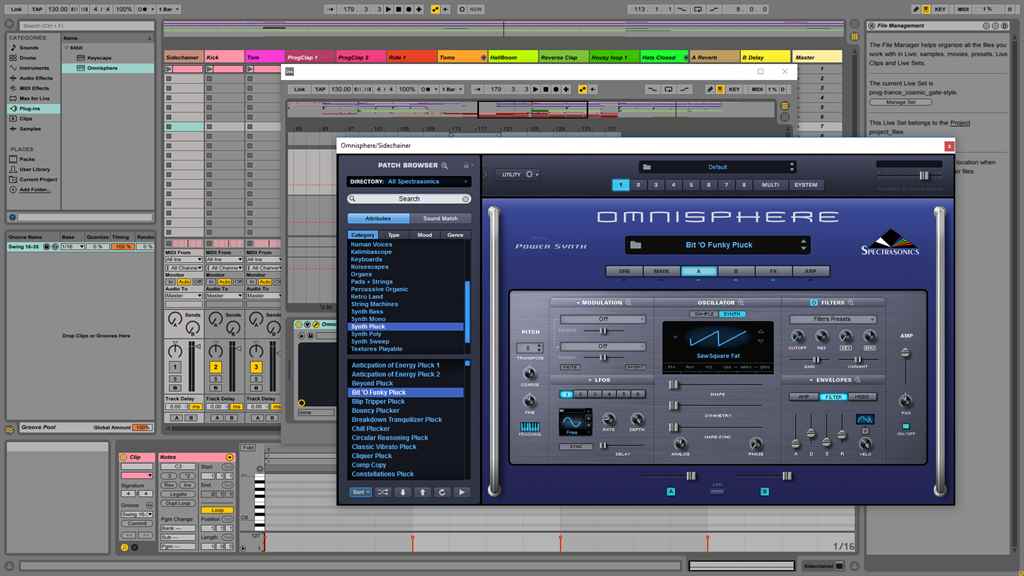Screen dimensions: 1024x576
Task: Toggle the Link button in Live's top bar
Action: click(x=16, y=9)
